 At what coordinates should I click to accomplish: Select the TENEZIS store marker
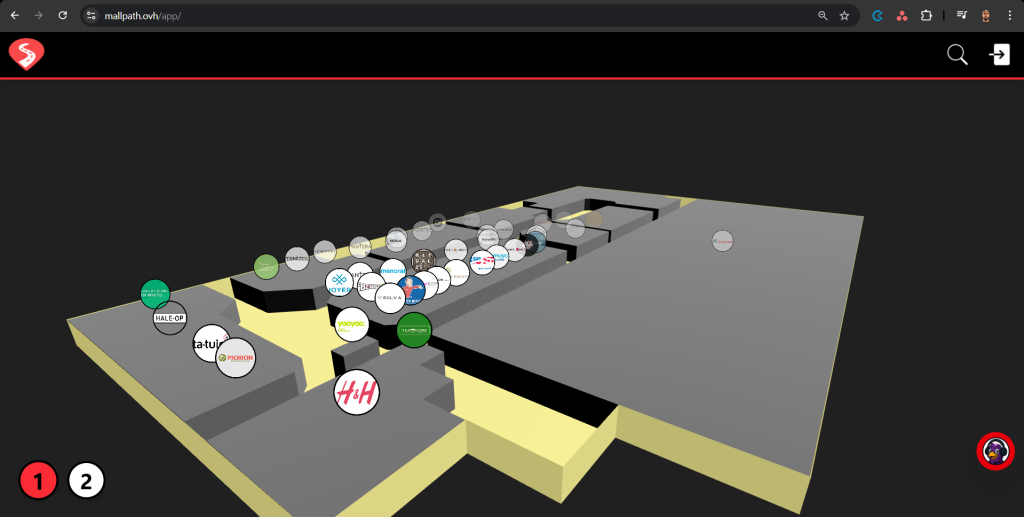[x=297, y=258]
